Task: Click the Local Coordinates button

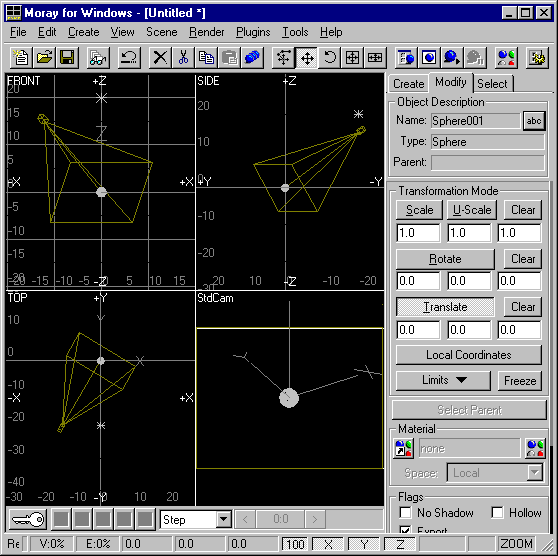Action: coord(469,355)
